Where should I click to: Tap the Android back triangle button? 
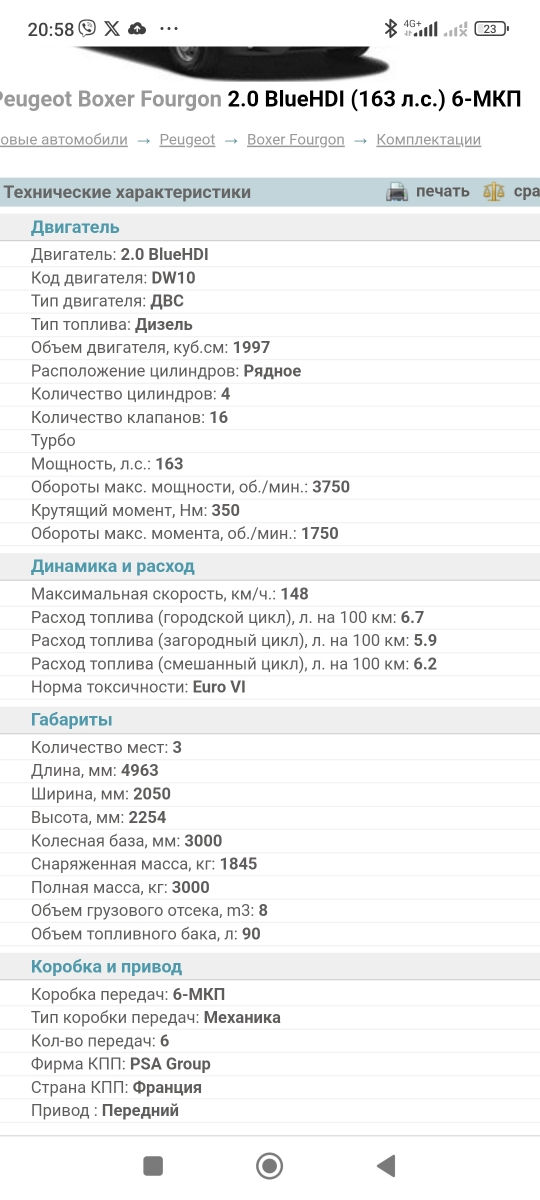coord(385,1165)
